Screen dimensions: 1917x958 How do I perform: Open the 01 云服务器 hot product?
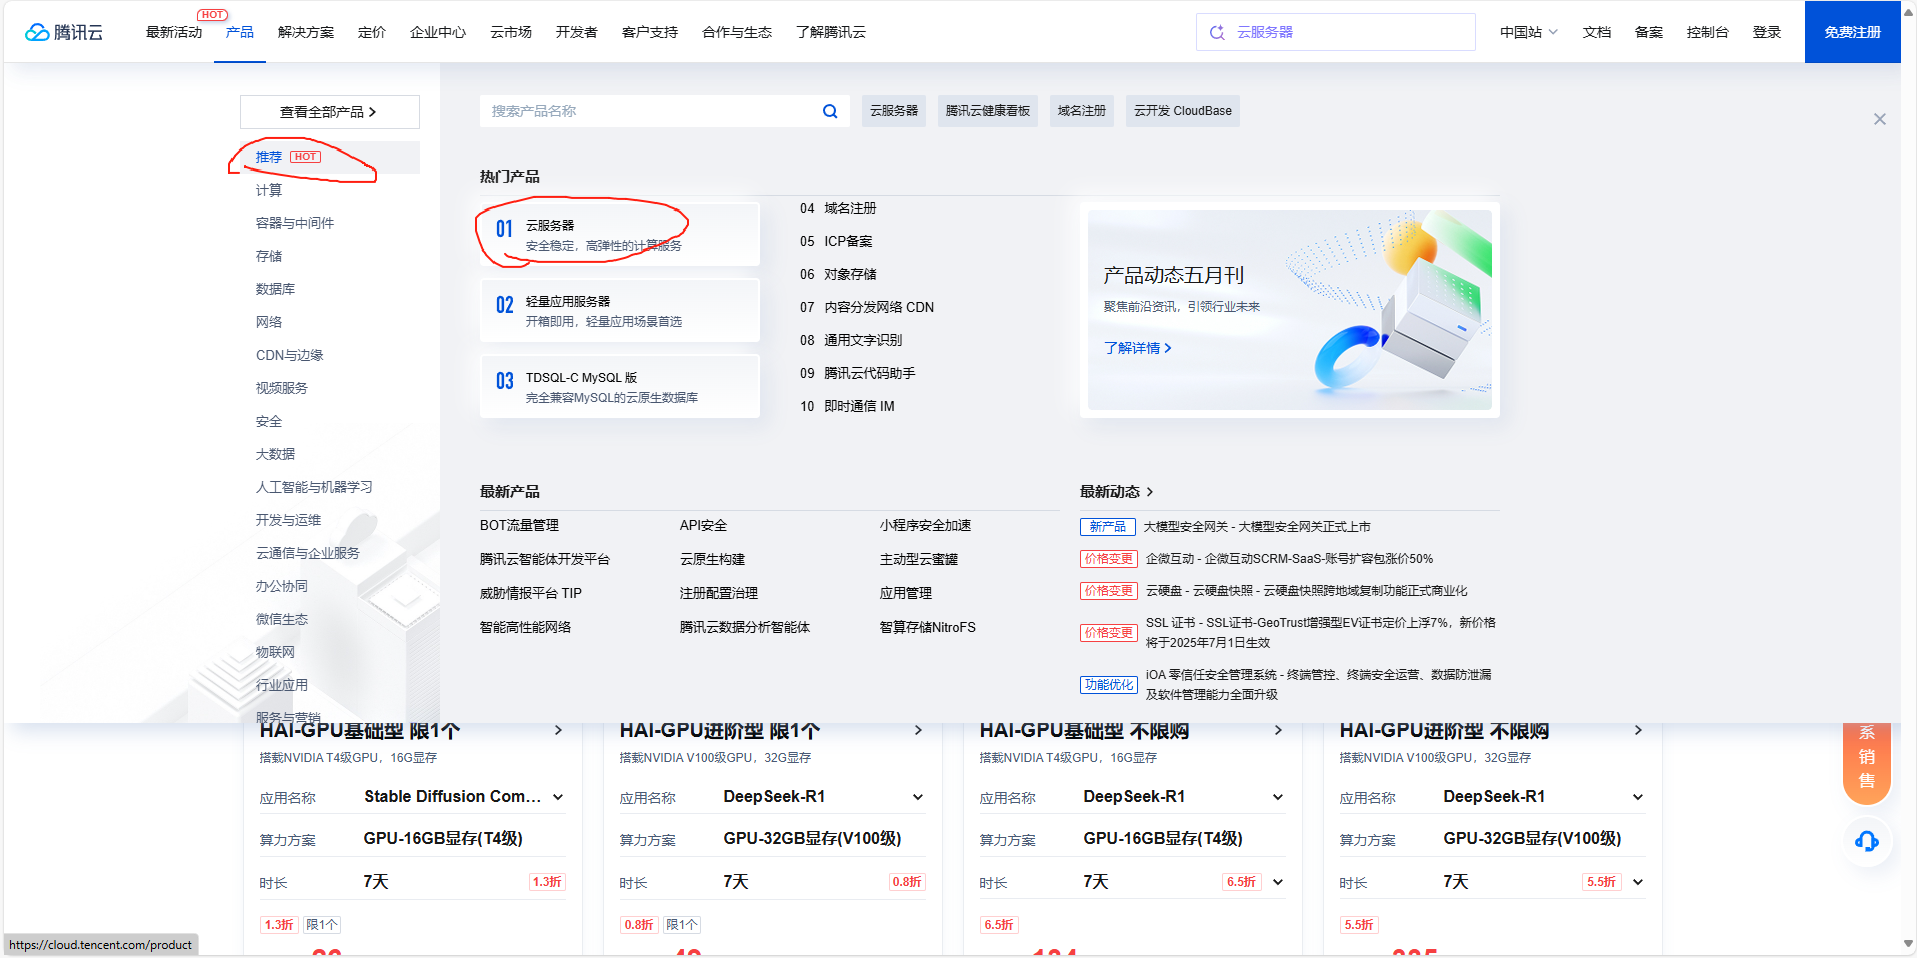click(x=620, y=234)
